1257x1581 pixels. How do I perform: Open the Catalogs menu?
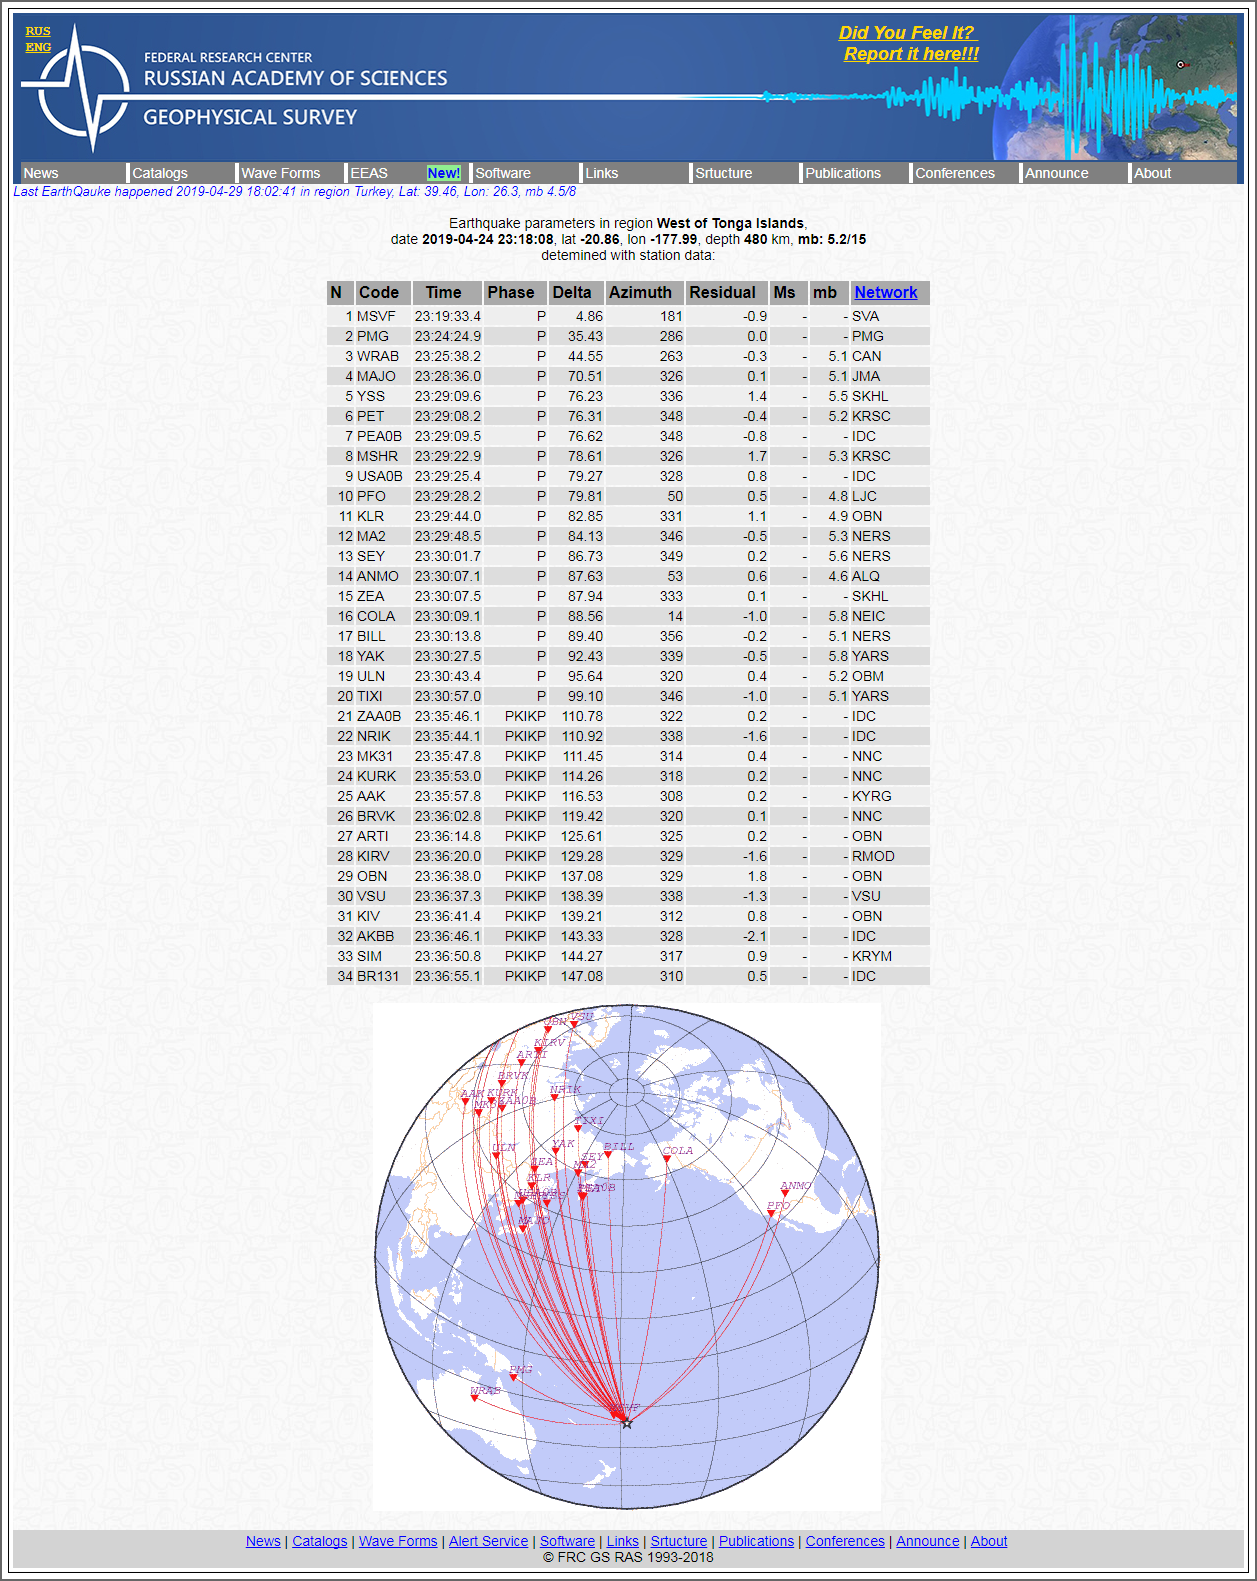point(160,173)
